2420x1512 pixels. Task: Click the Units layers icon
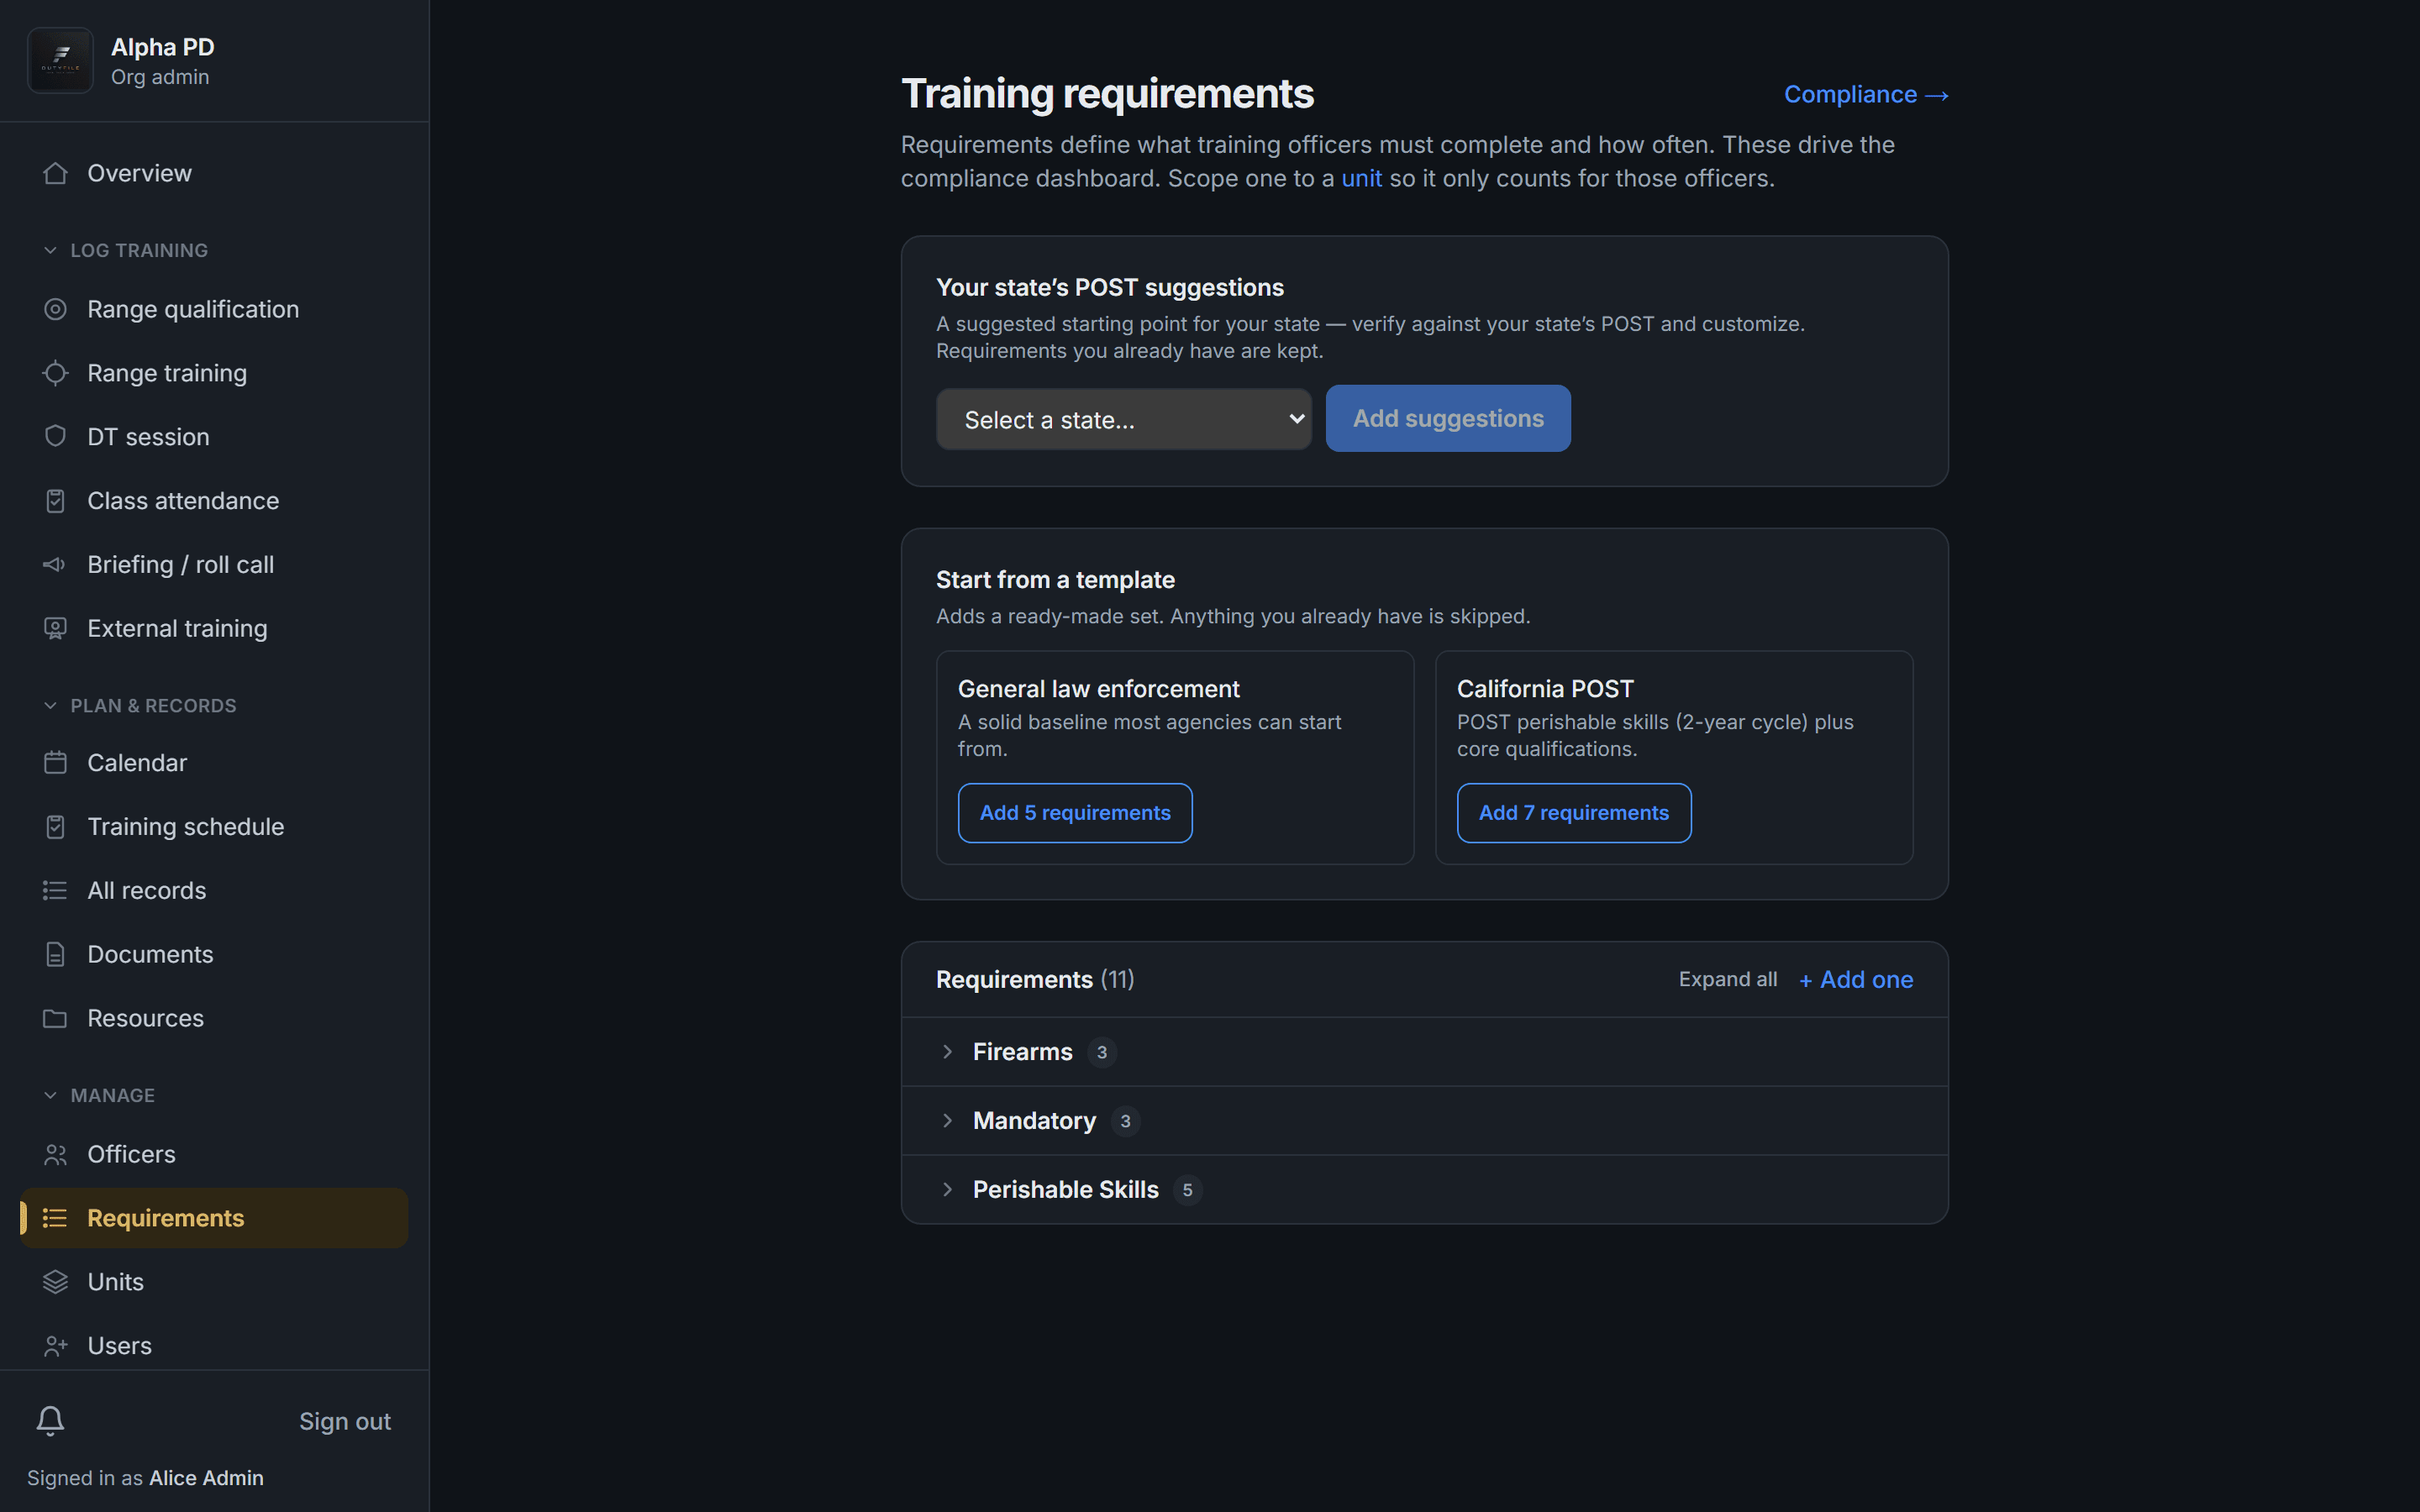55,1282
